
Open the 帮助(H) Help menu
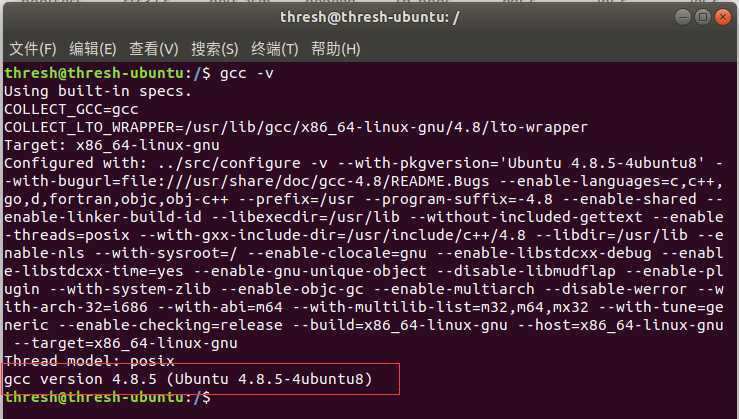click(x=336, y=49)
